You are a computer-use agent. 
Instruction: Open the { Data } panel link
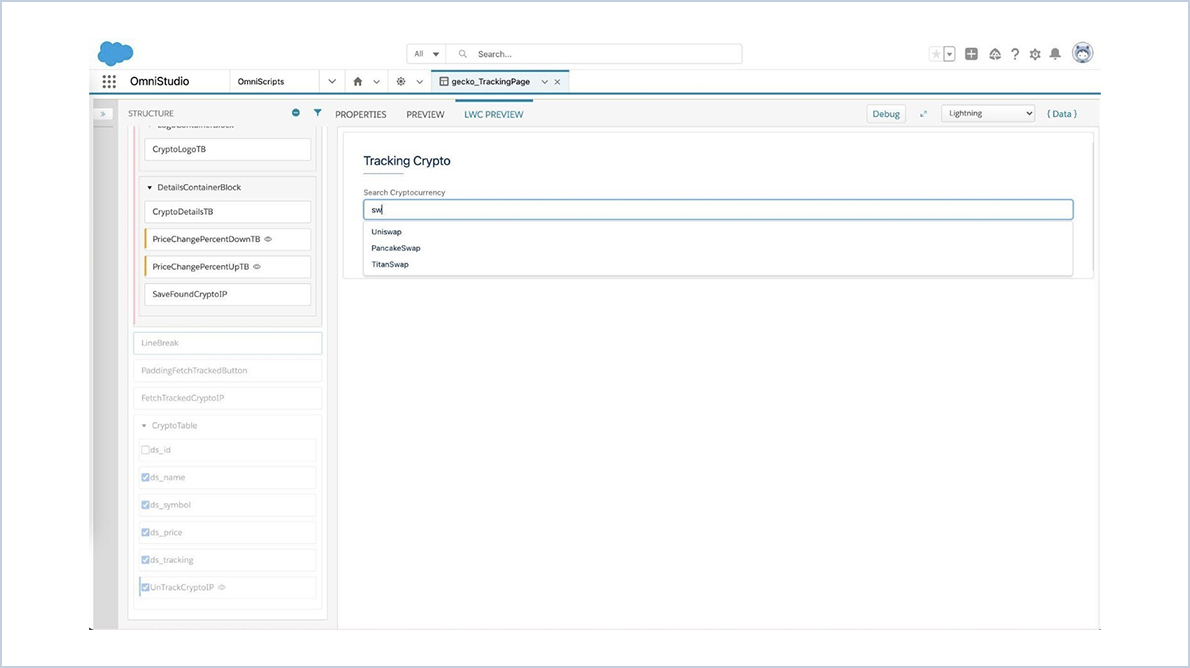point(1061,113)
